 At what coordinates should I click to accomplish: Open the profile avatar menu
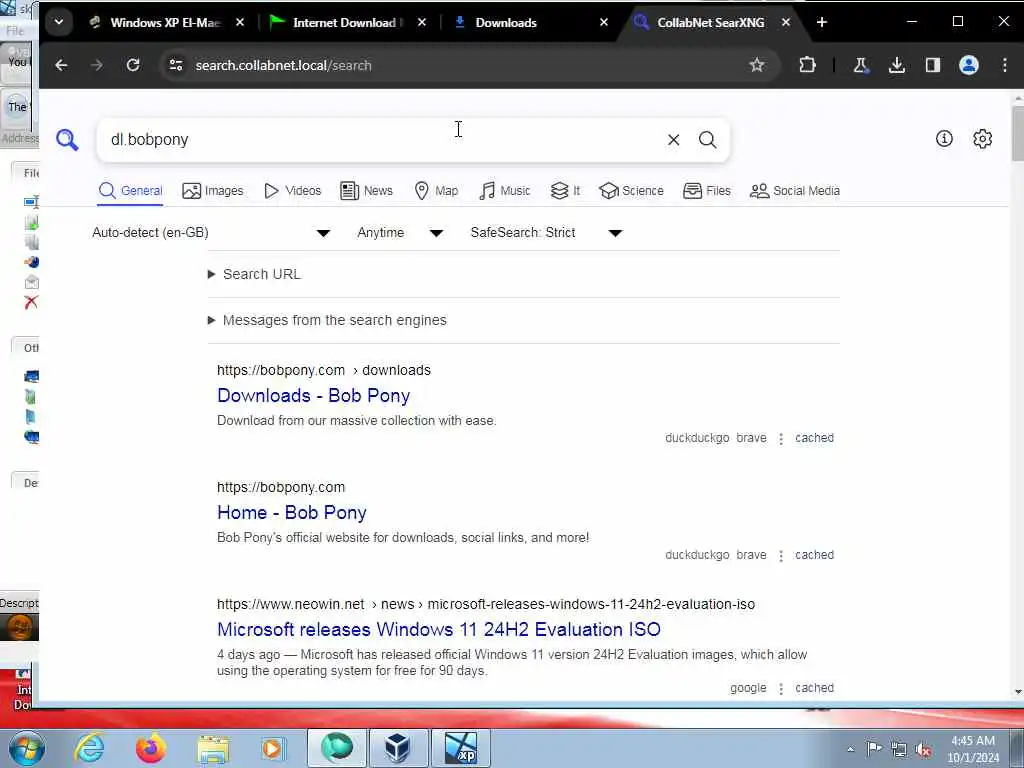pyautogui.click(x=968, y=65)
